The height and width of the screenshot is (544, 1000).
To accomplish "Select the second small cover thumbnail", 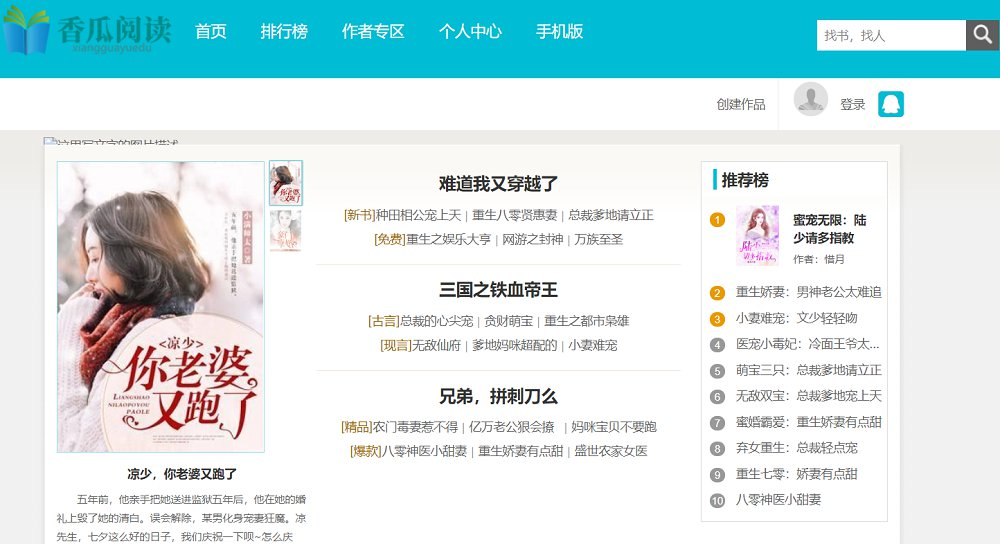I will pos(286,231).
